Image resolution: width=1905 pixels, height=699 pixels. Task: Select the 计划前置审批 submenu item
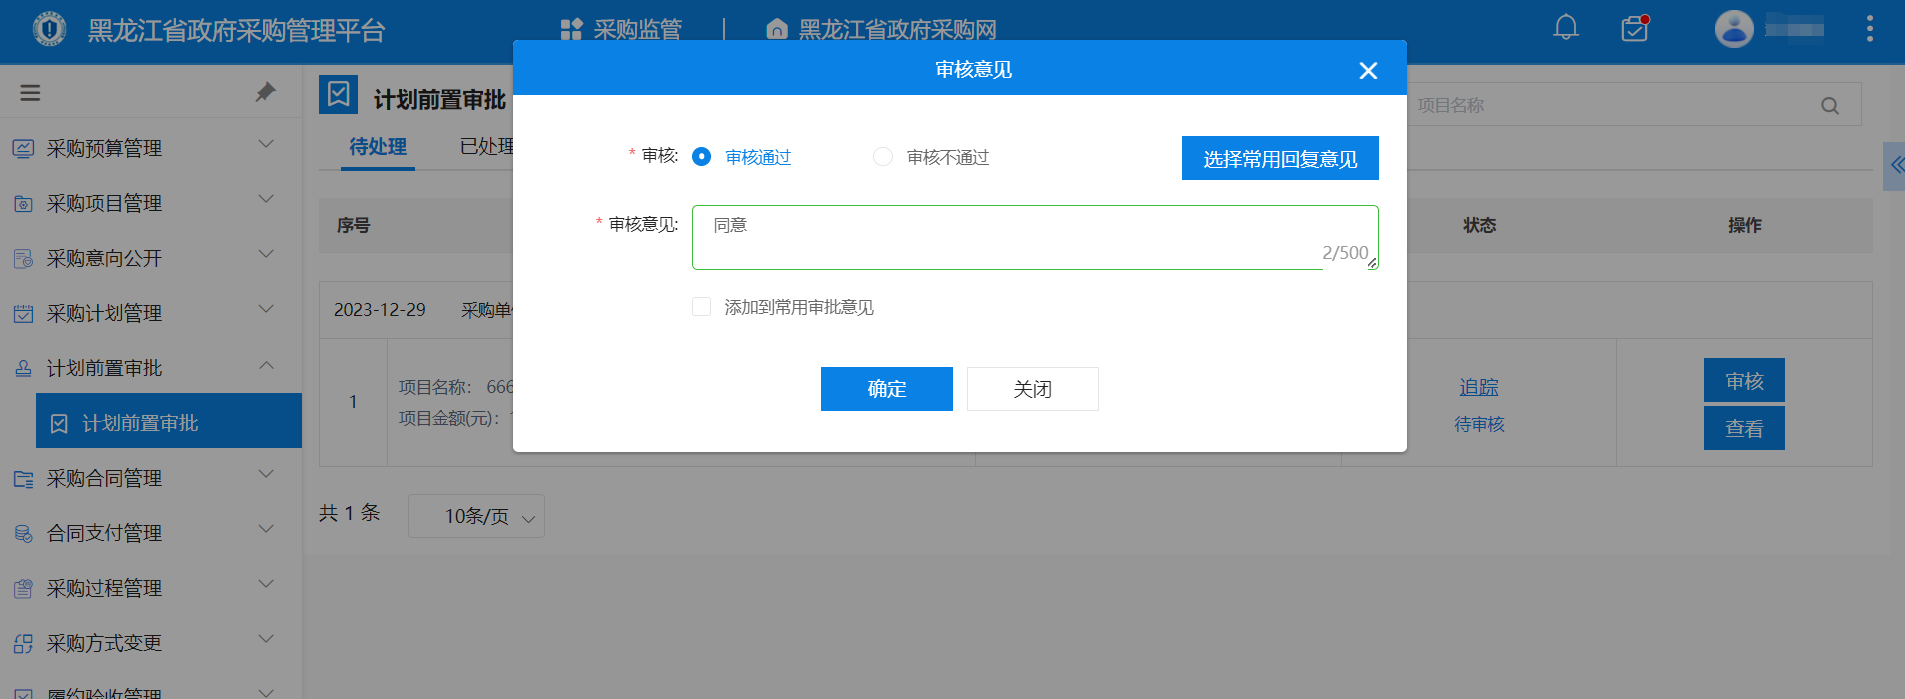click(169, 421)
